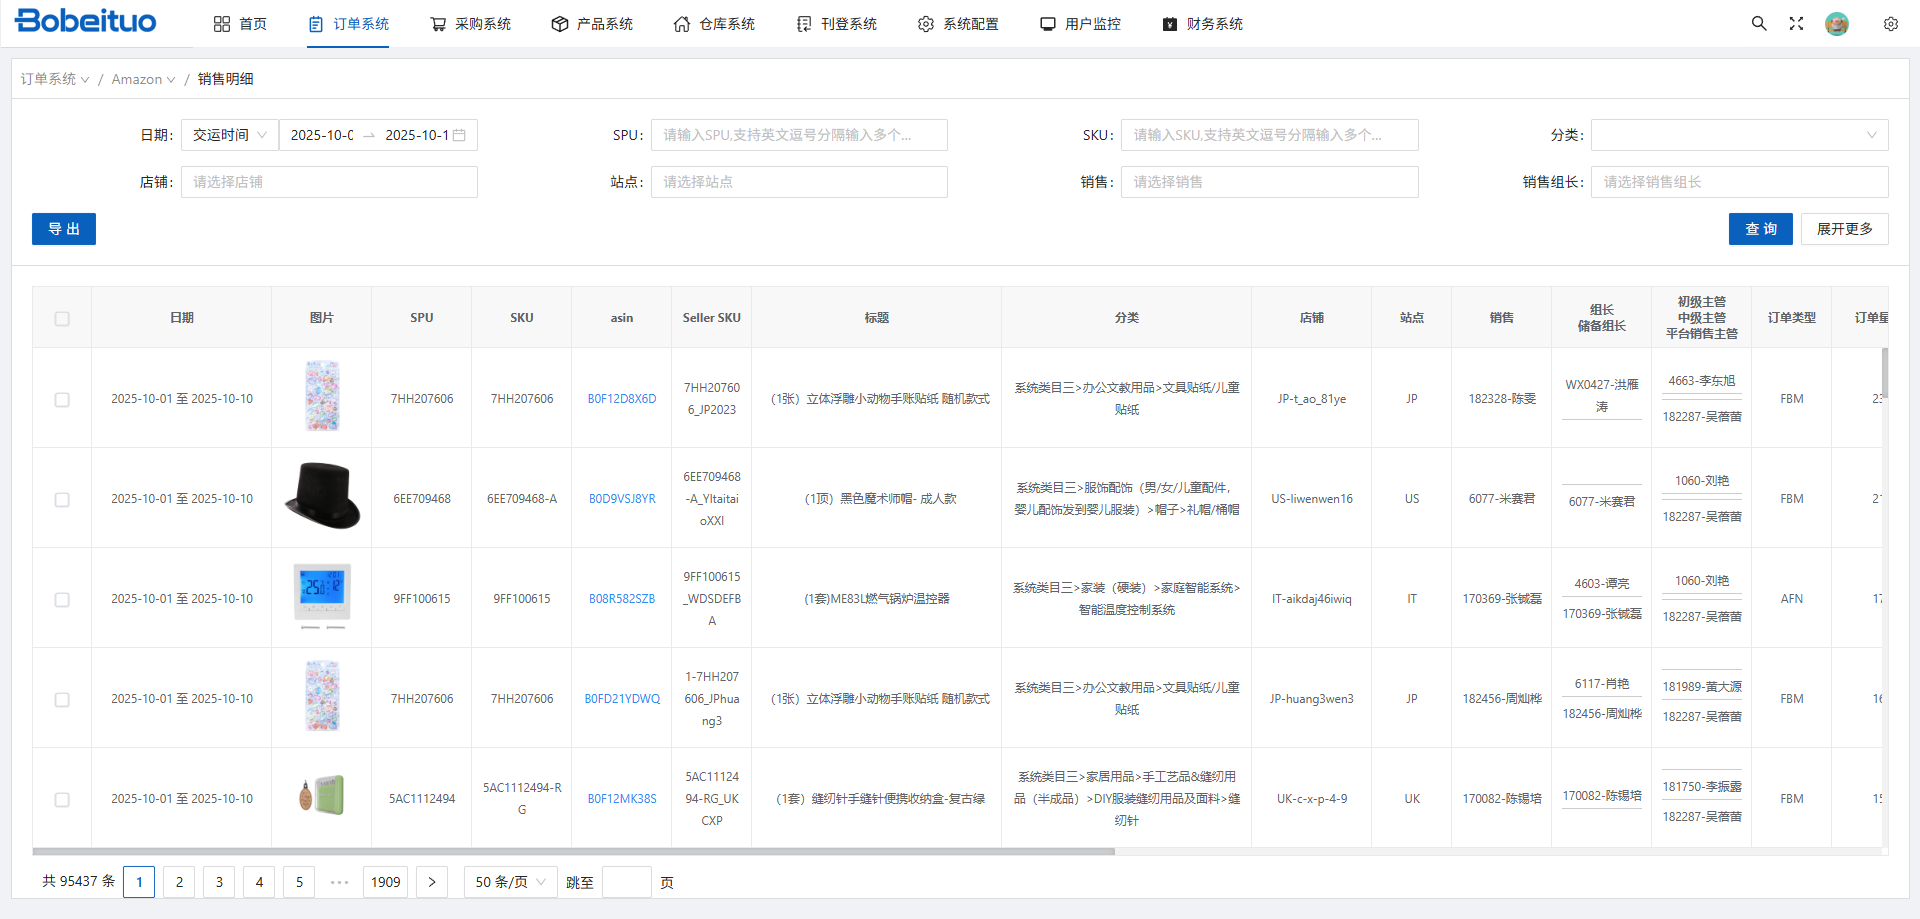This screenshot has width=1920, height=919.
Task: Open the 仓库系统 menu
Action: pyautogui.click(x=714, y=24)
